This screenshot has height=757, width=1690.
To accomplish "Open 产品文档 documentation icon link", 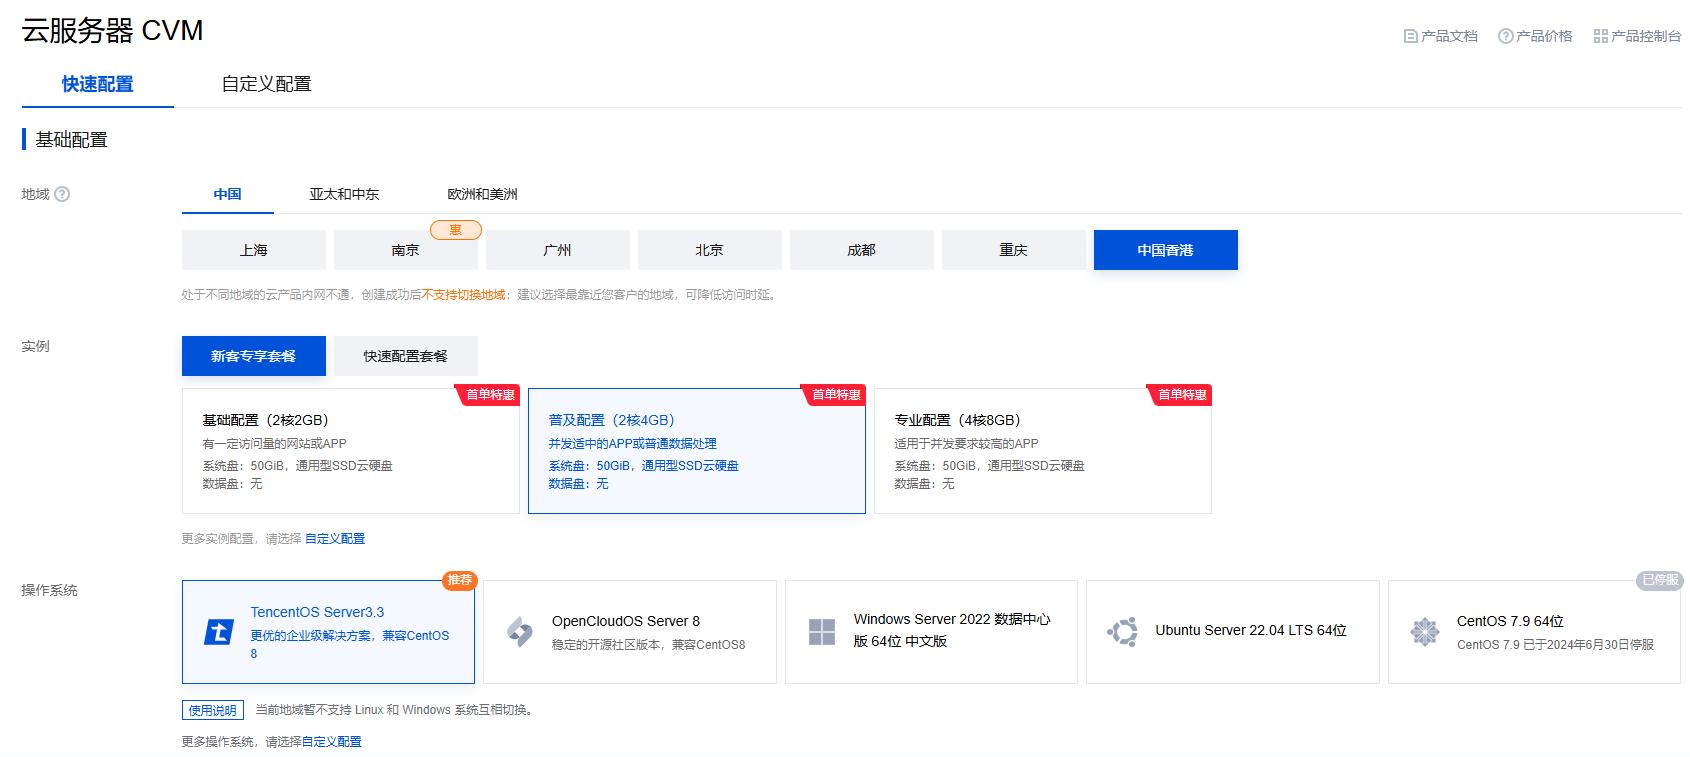I will pyautogui.click(x=1411, y=36).
